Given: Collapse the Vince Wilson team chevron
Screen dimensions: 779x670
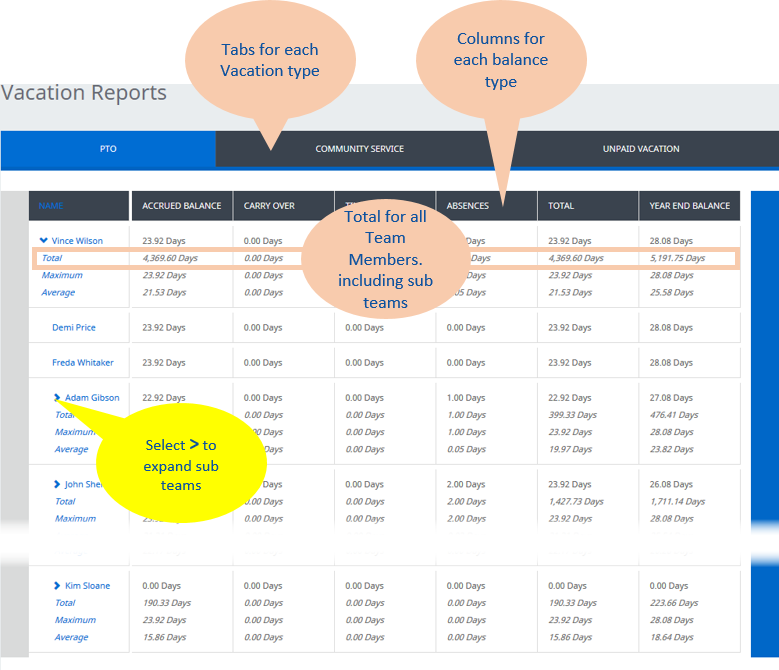Looking at the screenshot, I should click(44, 241).
